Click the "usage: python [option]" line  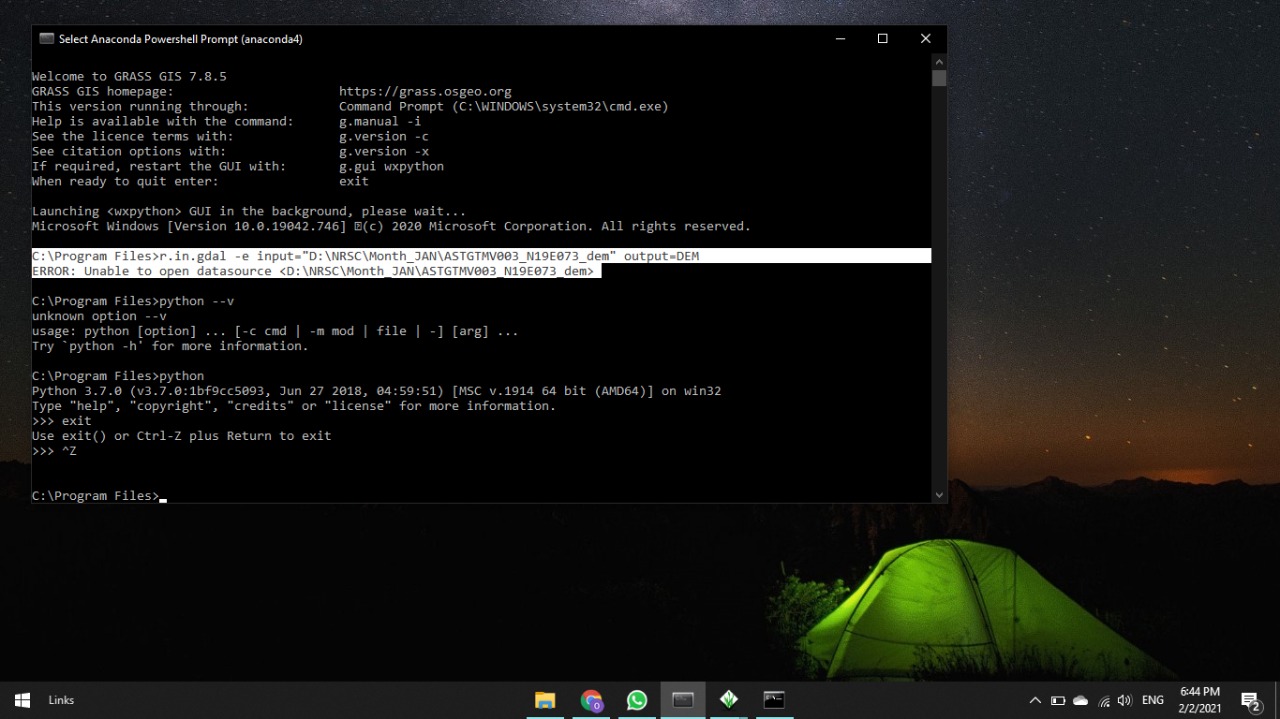click(275, 331)
